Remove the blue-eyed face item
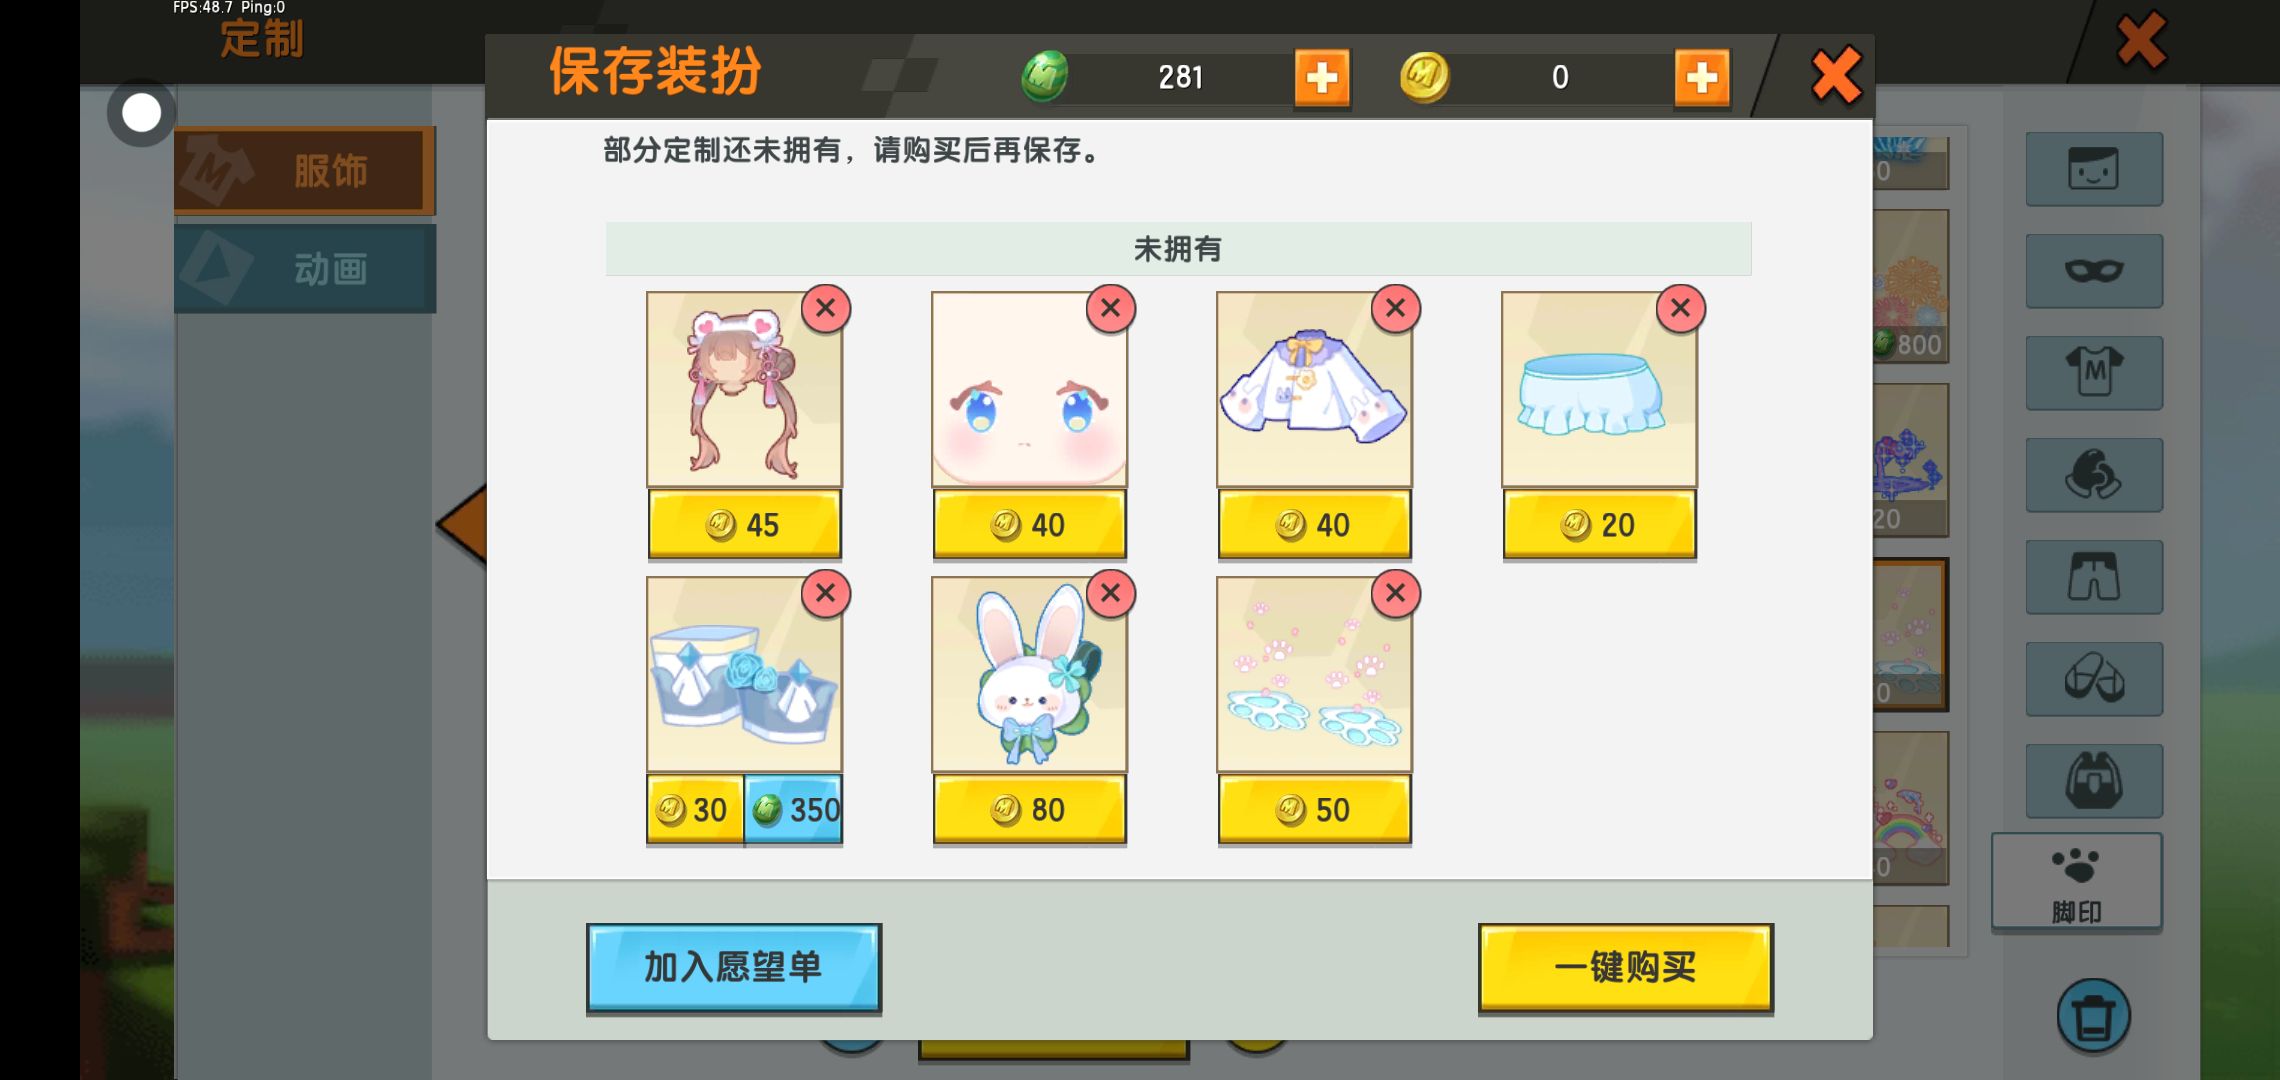Image resolution: width=2280 pixels, height=1080 pixels. tap(1110, 308)
